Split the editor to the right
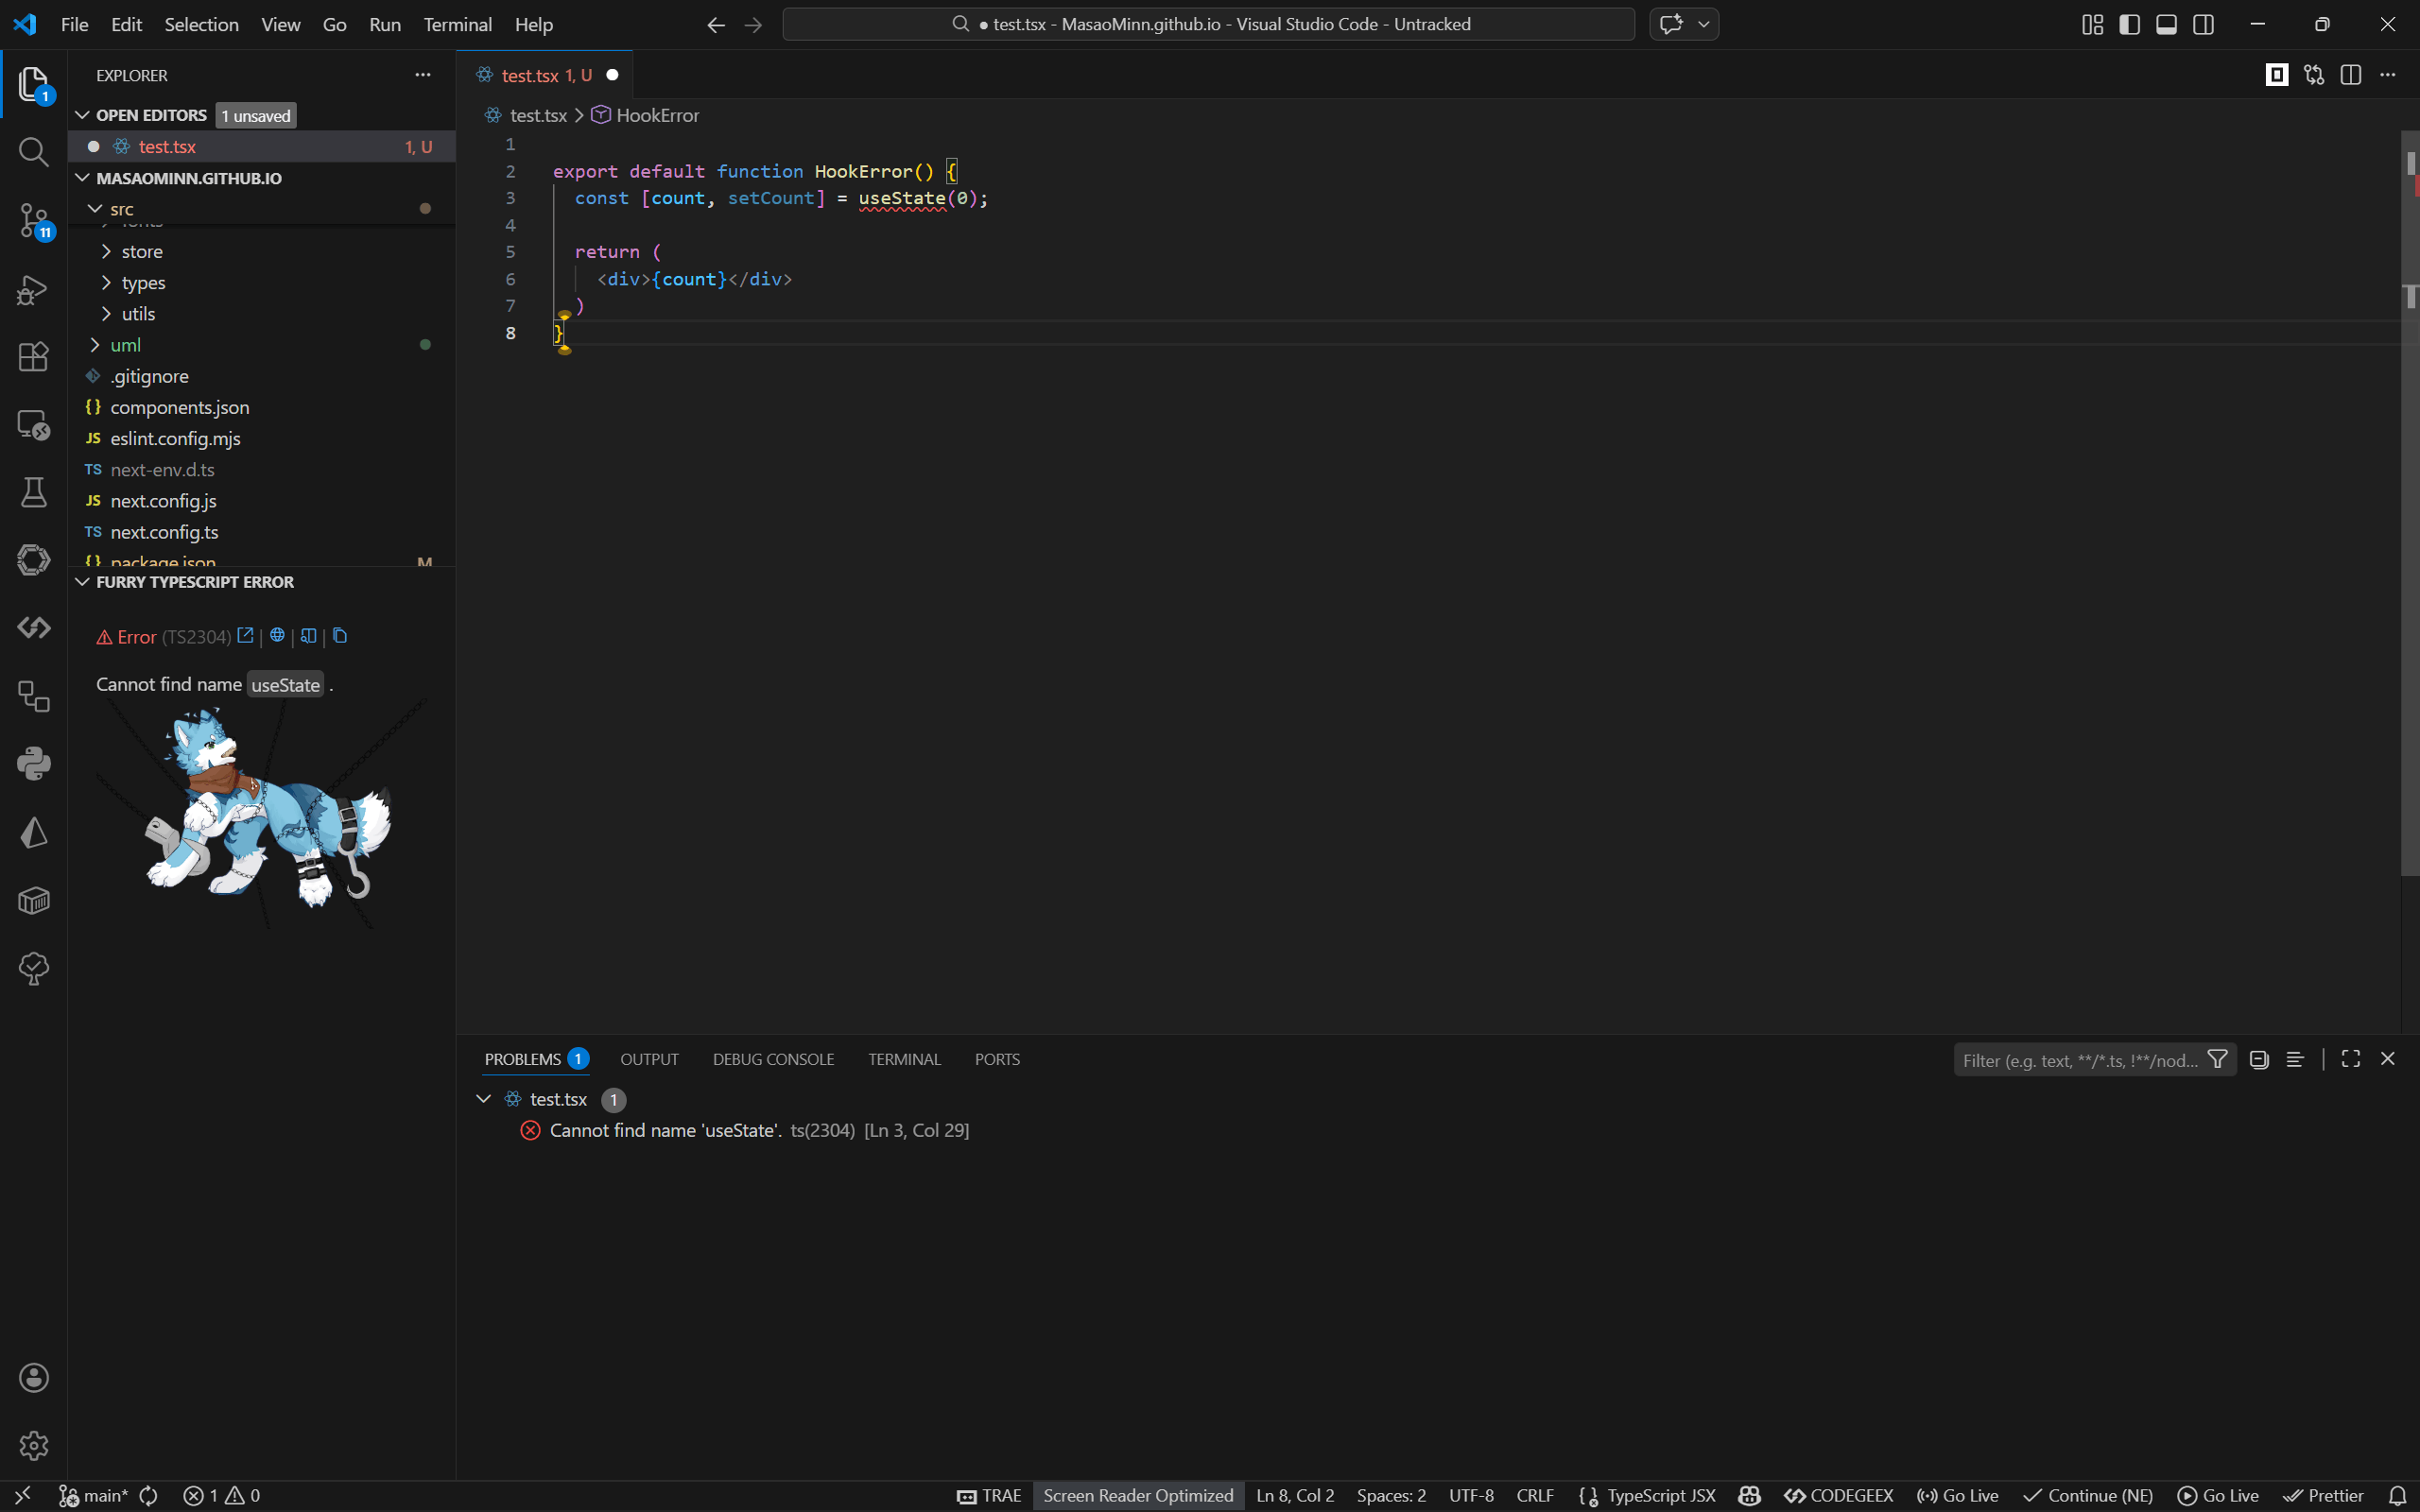Image resolution: width=2420 pixels, height=1512 pixels. click(x=2351, y=74)
